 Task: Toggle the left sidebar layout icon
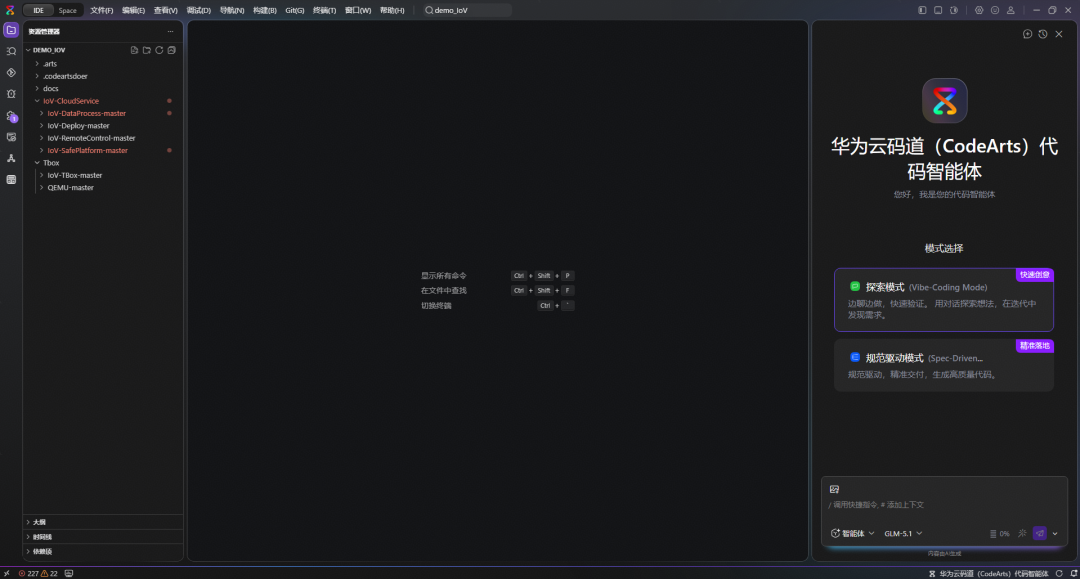(922, 10)
